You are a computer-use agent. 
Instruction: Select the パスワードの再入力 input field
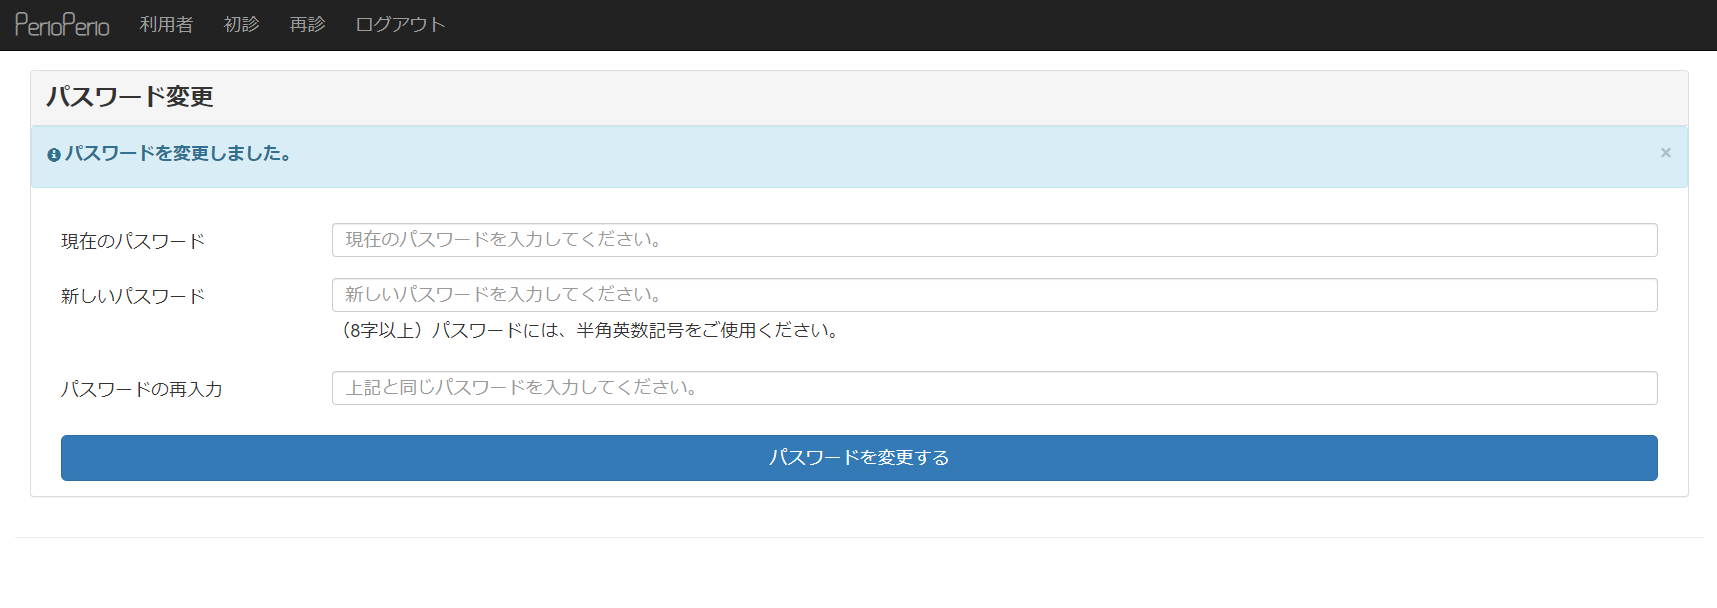pyautogui.click(x=994, y=388)
